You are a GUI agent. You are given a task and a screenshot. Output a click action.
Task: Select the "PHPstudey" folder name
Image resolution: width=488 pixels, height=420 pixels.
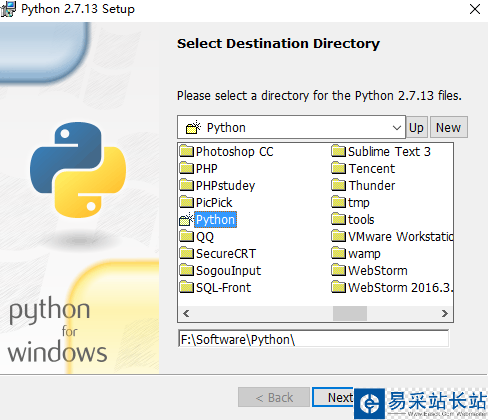coord(225,186)
